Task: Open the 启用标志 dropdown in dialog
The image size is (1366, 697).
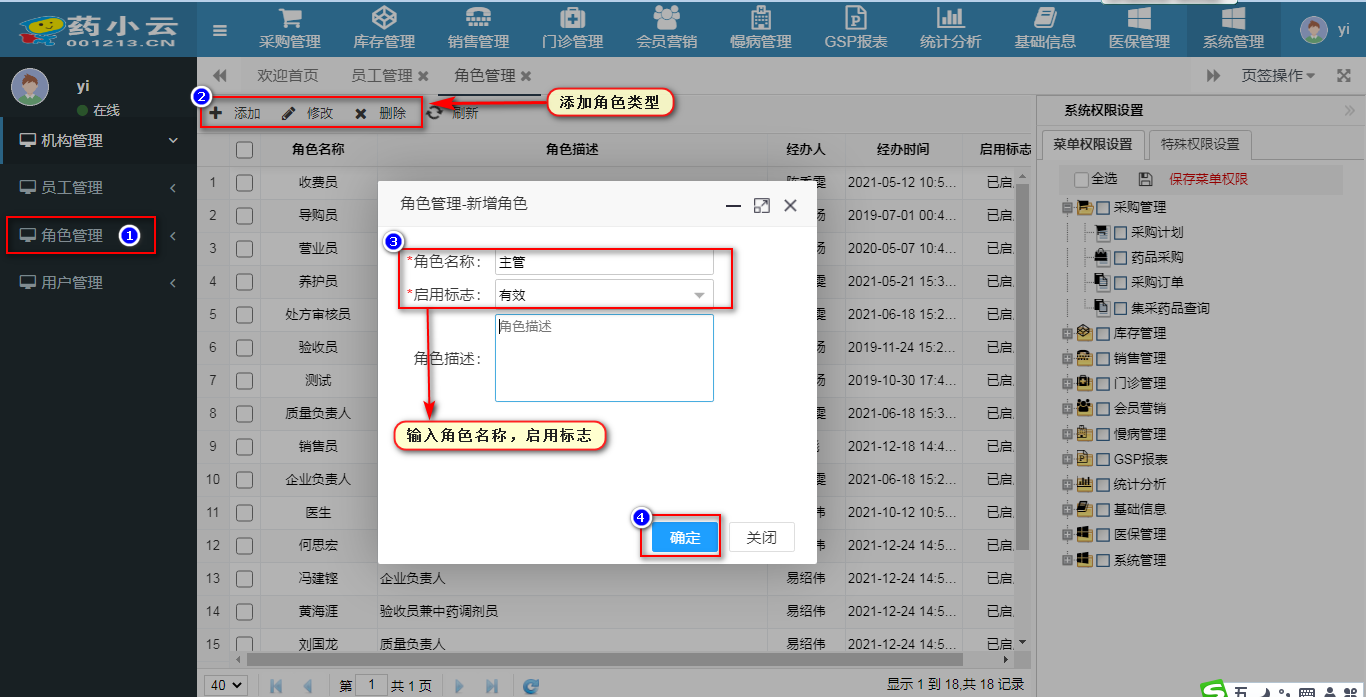Action: pos(700,295)
